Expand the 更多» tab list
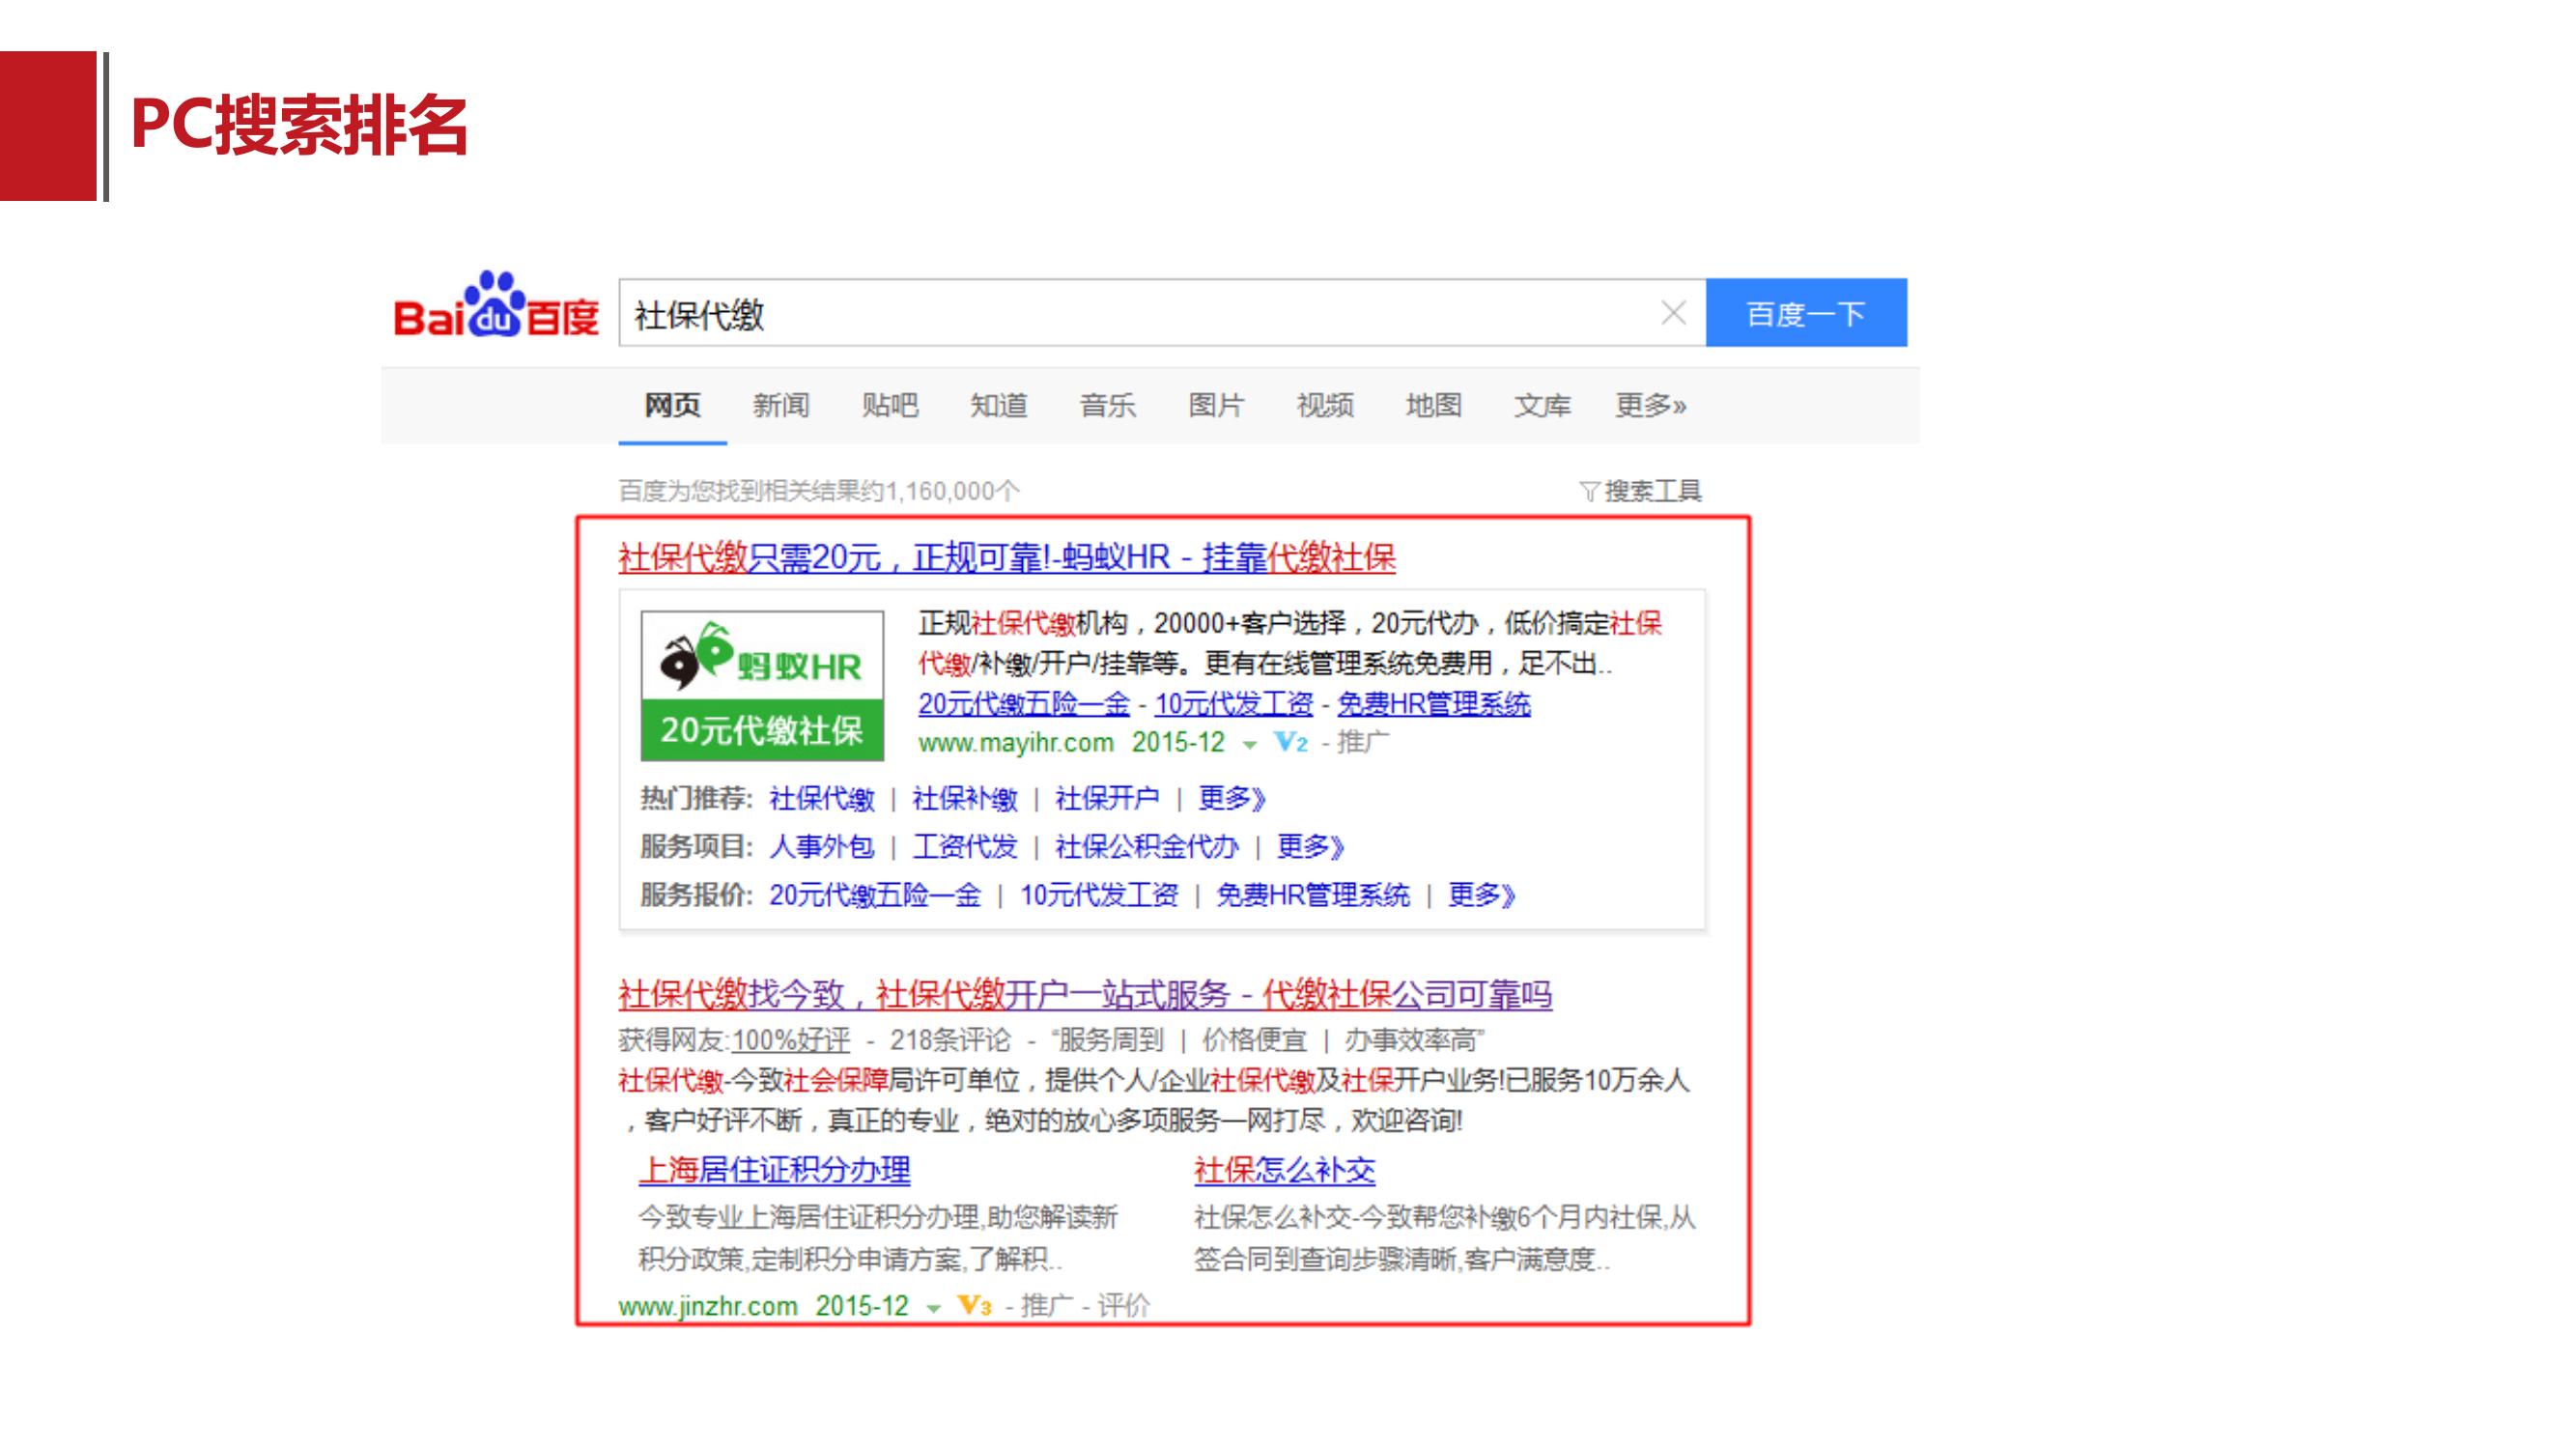The height and width of the screenshot is (1449, 2576). [x=1651, y=405]
